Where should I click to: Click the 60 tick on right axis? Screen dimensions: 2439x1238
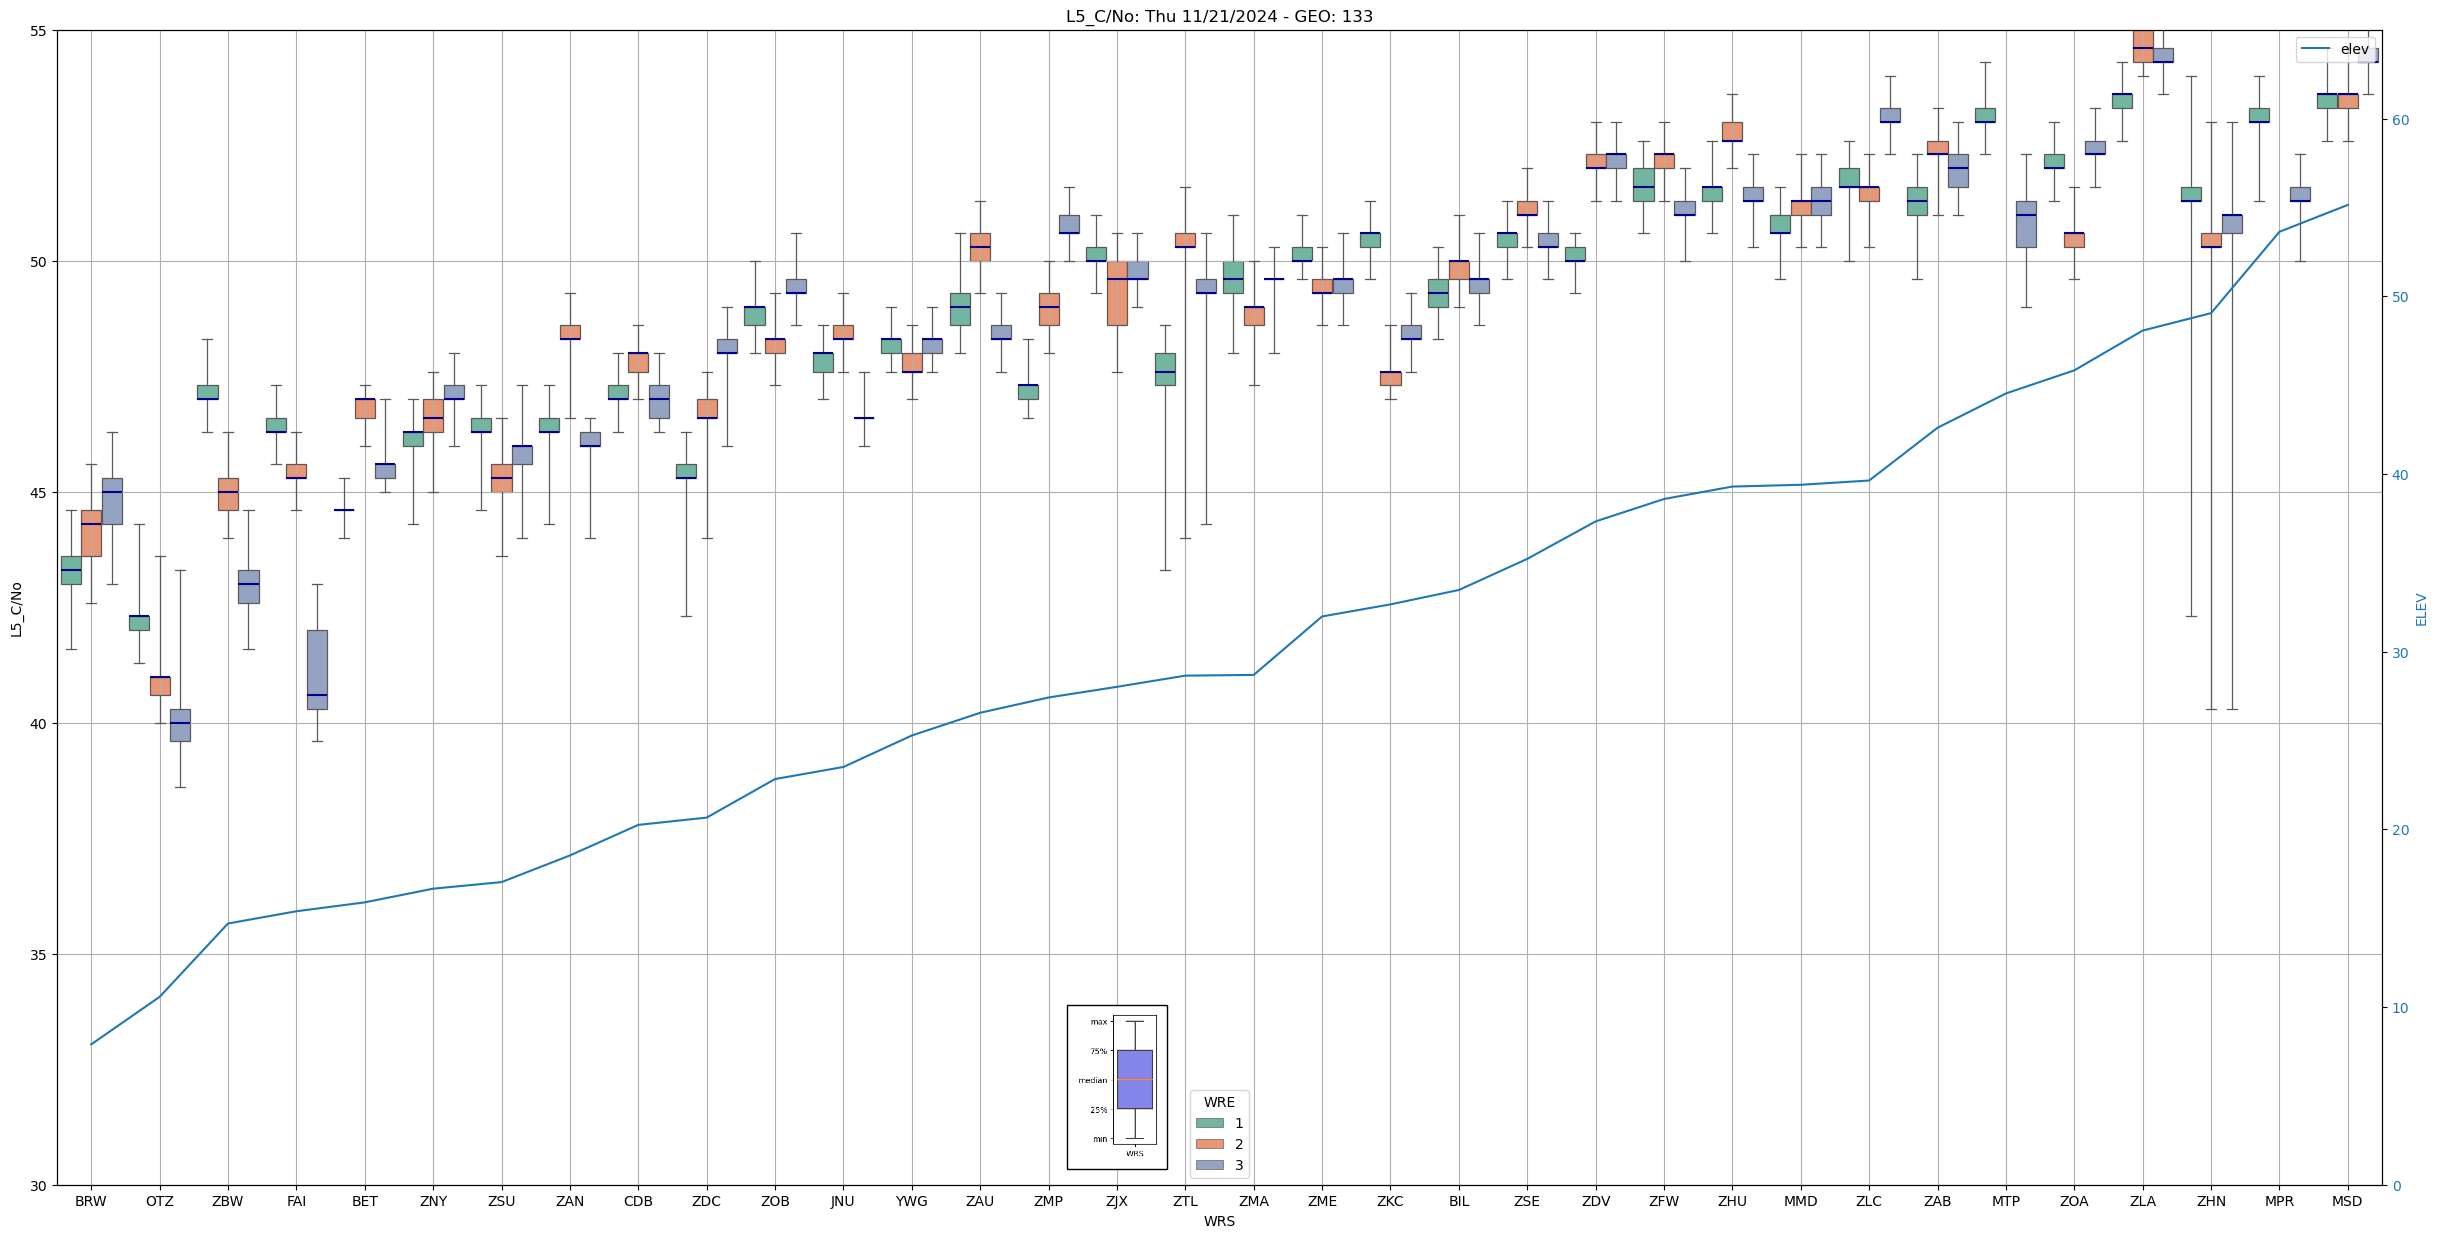pyautogui.click(x=2399, y=120)
